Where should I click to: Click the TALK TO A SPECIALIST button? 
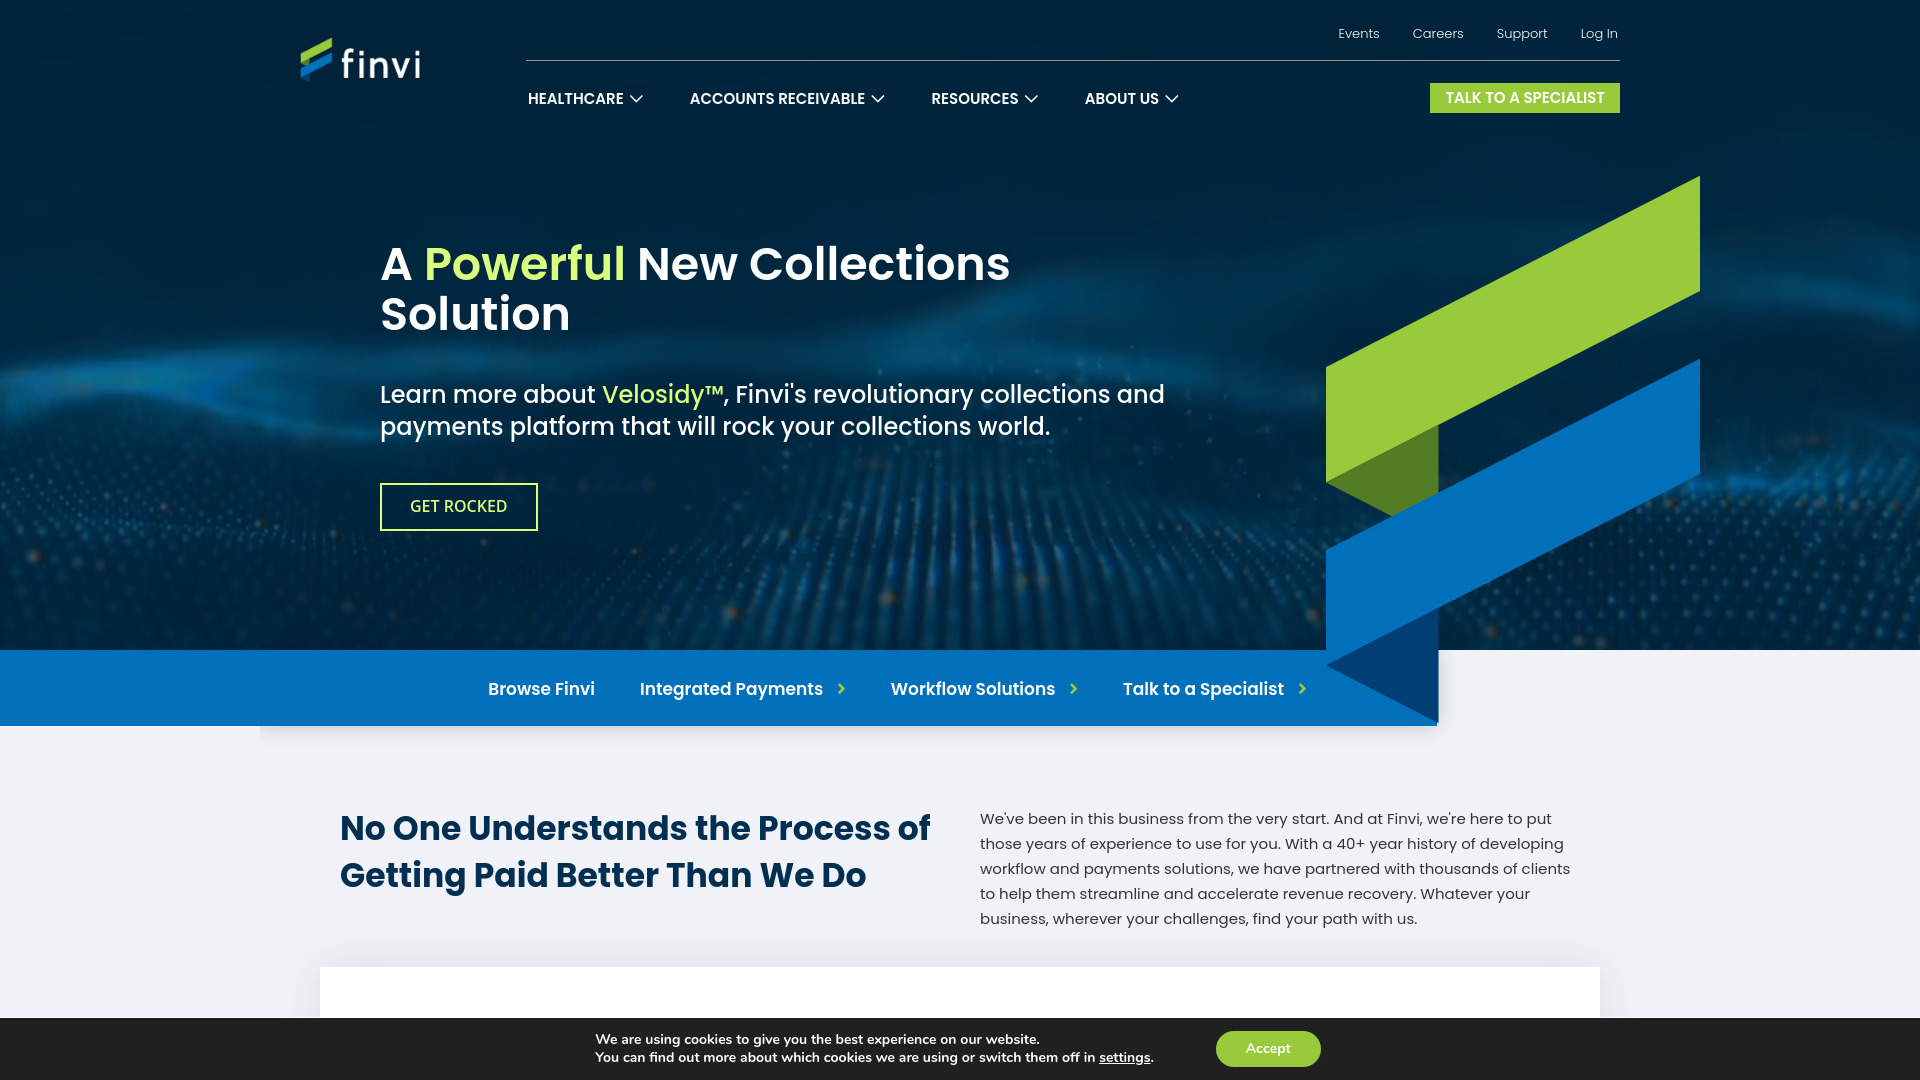(x=1524, y=98)
